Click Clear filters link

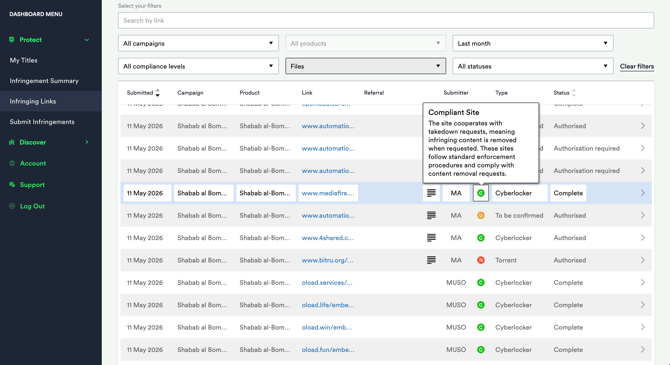point(637,66)
